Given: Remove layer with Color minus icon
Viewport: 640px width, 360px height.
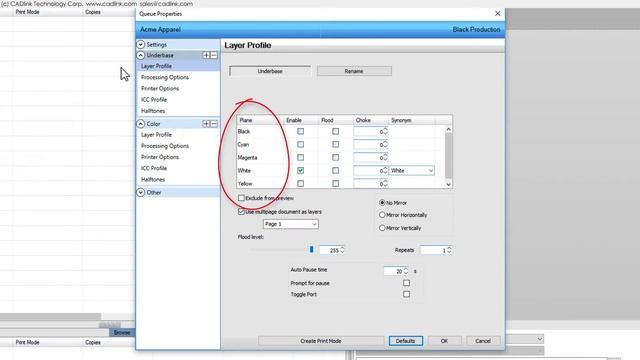Looking at the screenshot, I should click(x=213, y=124).
